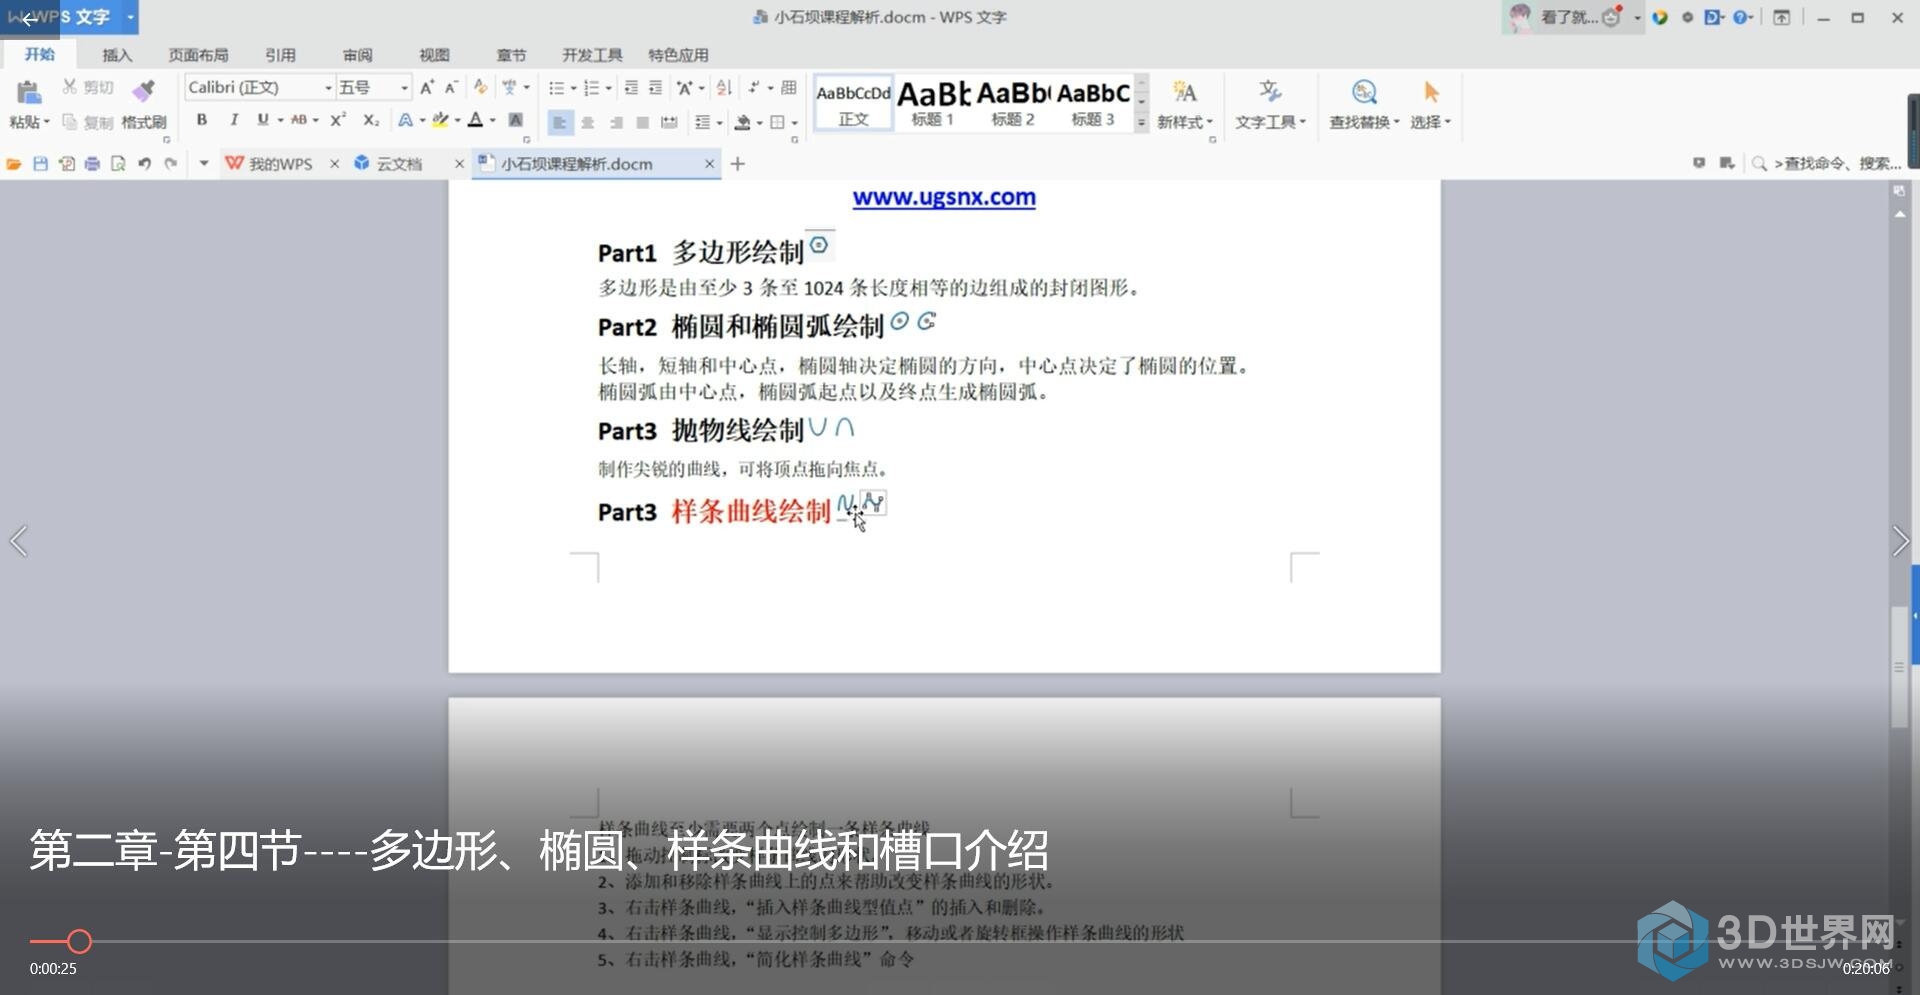Click the Paste (粘贴) clipboard icon
1920x995 pixels.
29,92
